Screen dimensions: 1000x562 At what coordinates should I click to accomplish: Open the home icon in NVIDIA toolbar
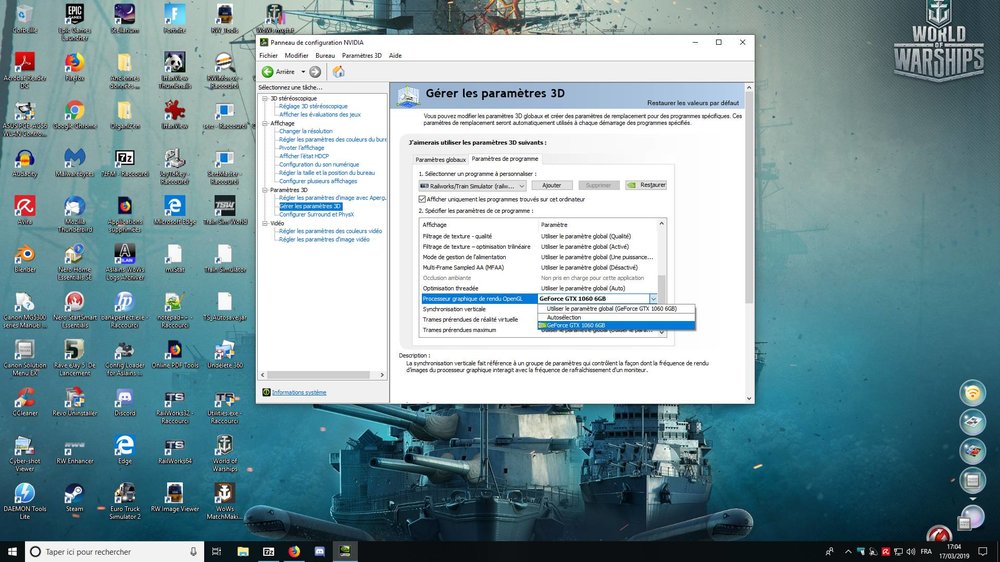(x=339, y=72)
